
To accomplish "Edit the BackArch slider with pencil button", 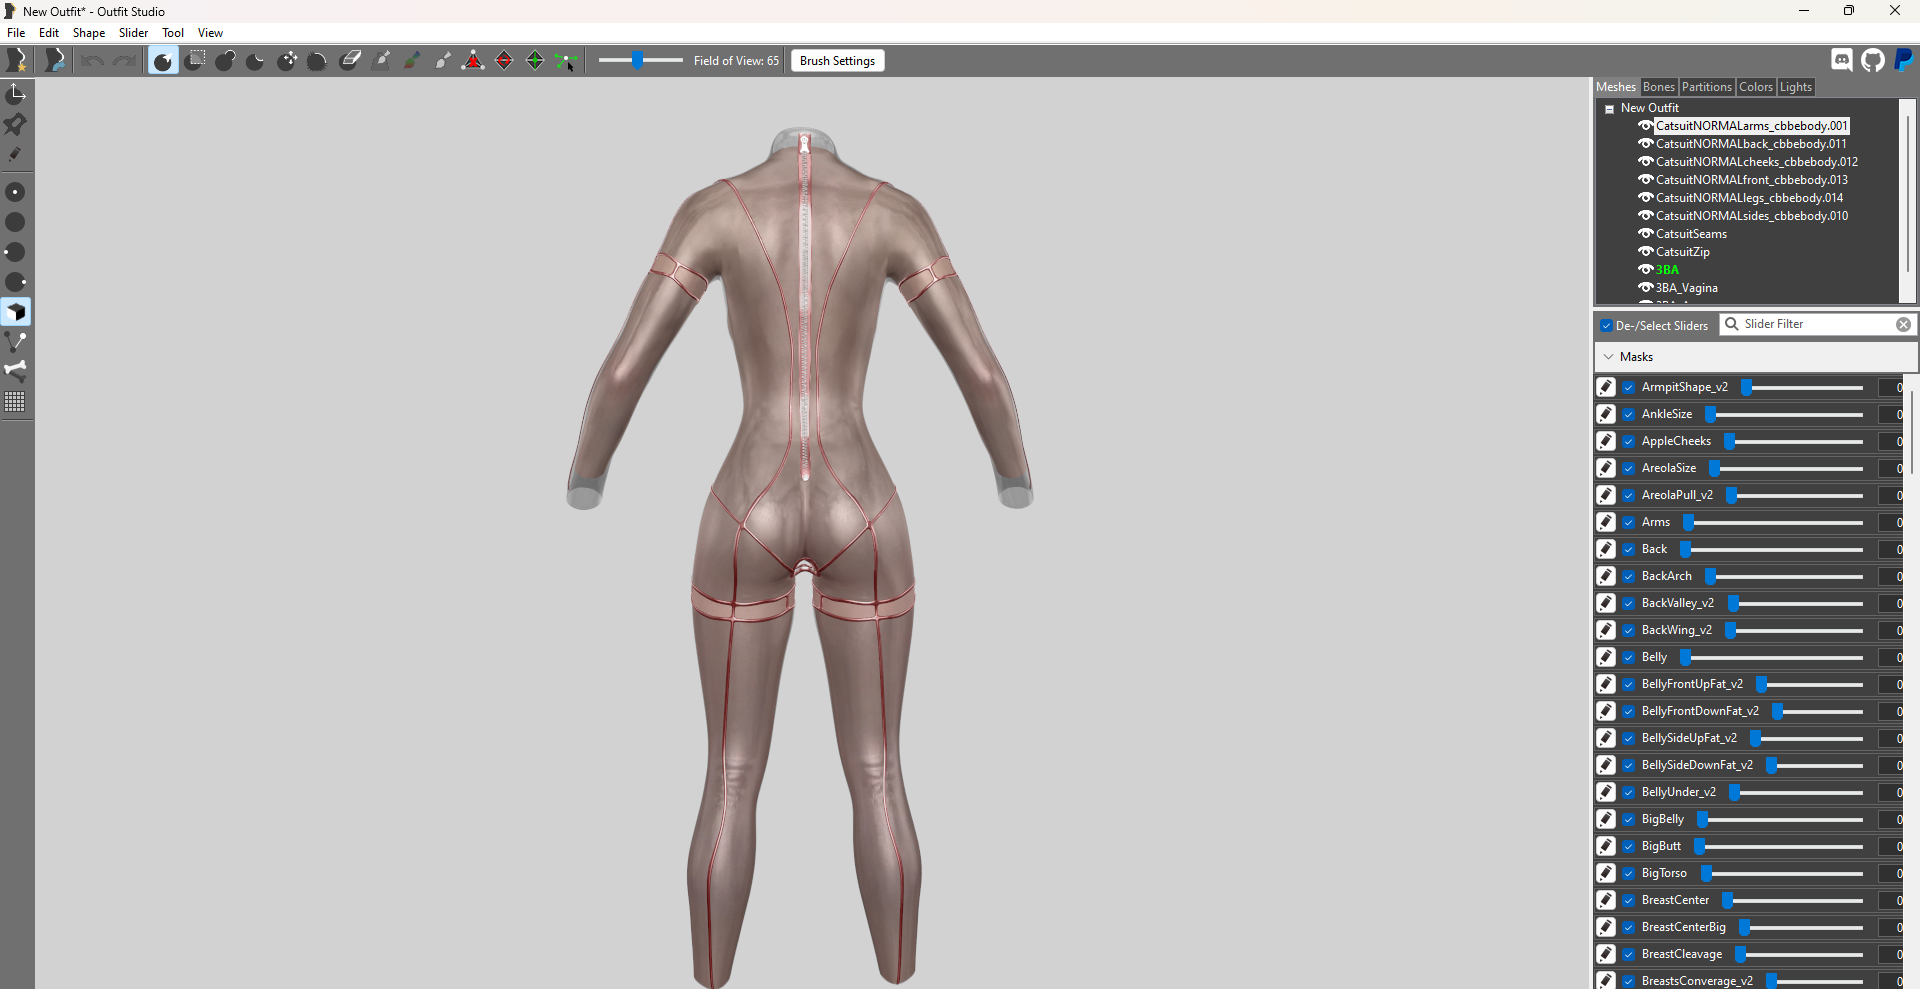I will [1606, 576].
